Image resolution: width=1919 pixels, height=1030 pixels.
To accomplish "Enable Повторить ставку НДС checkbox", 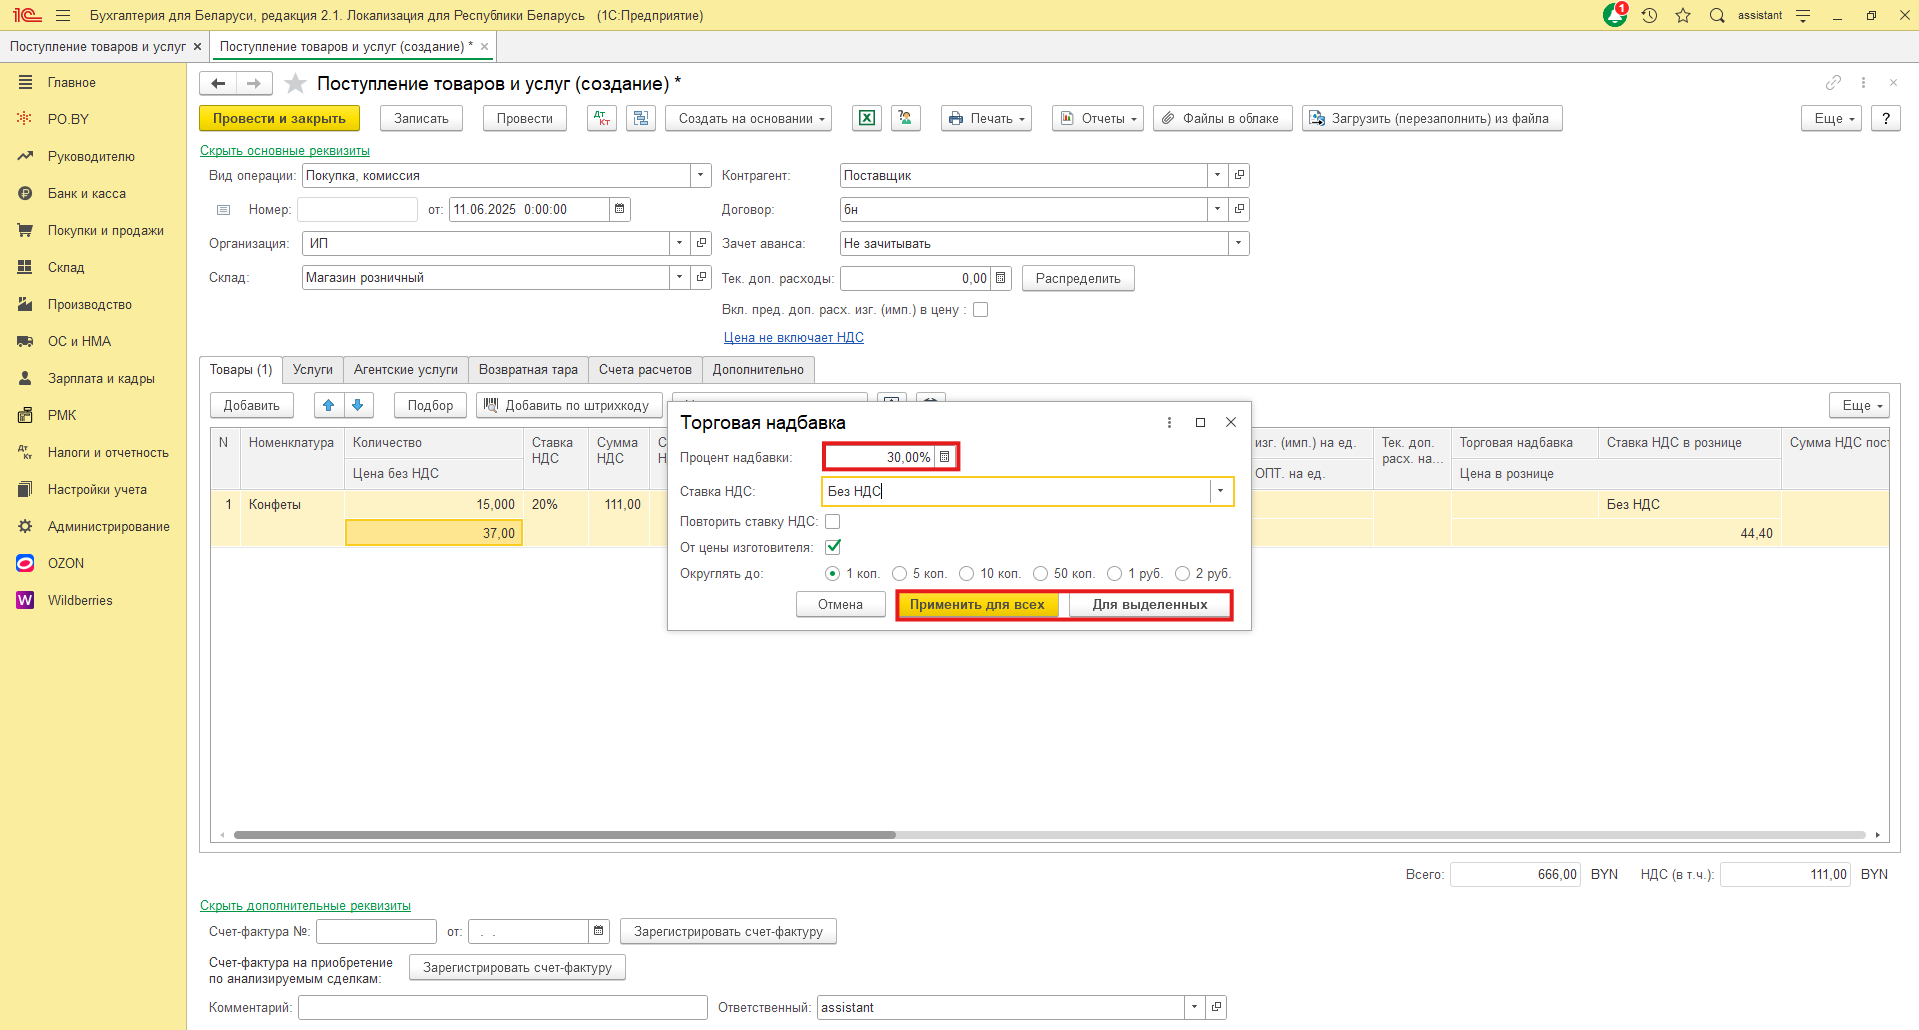I will pyautogui.click(x=832, y=521).
